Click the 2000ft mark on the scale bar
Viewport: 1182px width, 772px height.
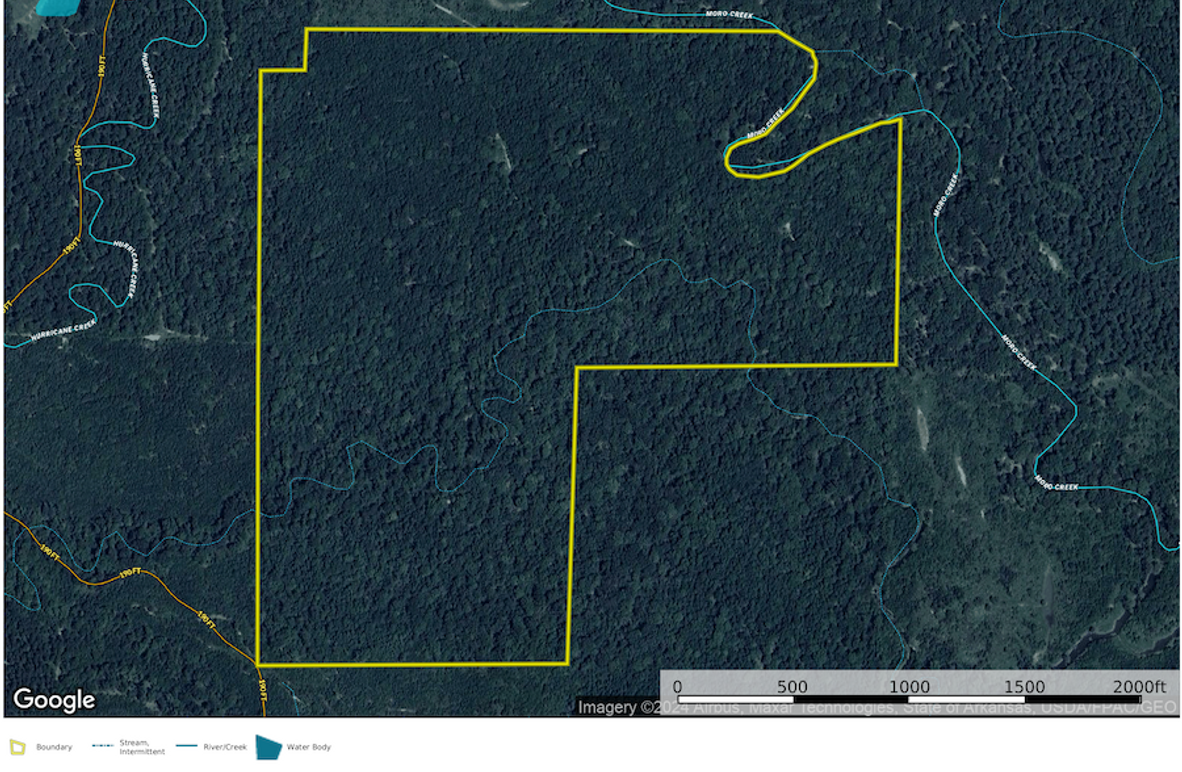point(1140,687)
